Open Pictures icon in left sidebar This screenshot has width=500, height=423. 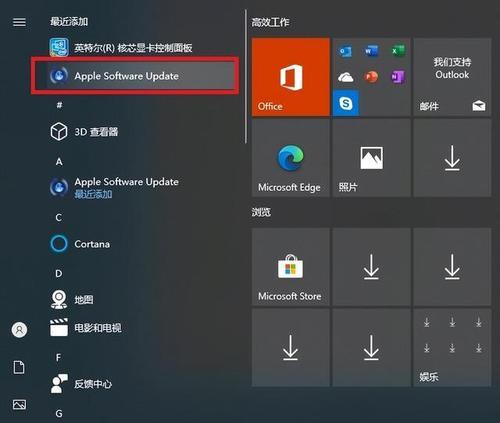point(19,404)
